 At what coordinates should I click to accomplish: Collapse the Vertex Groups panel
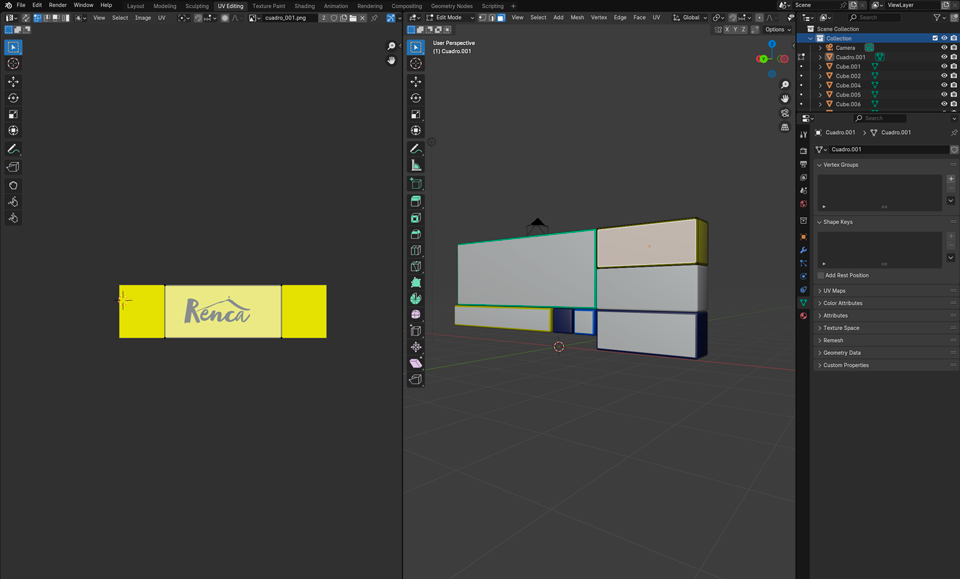(840, 165)
